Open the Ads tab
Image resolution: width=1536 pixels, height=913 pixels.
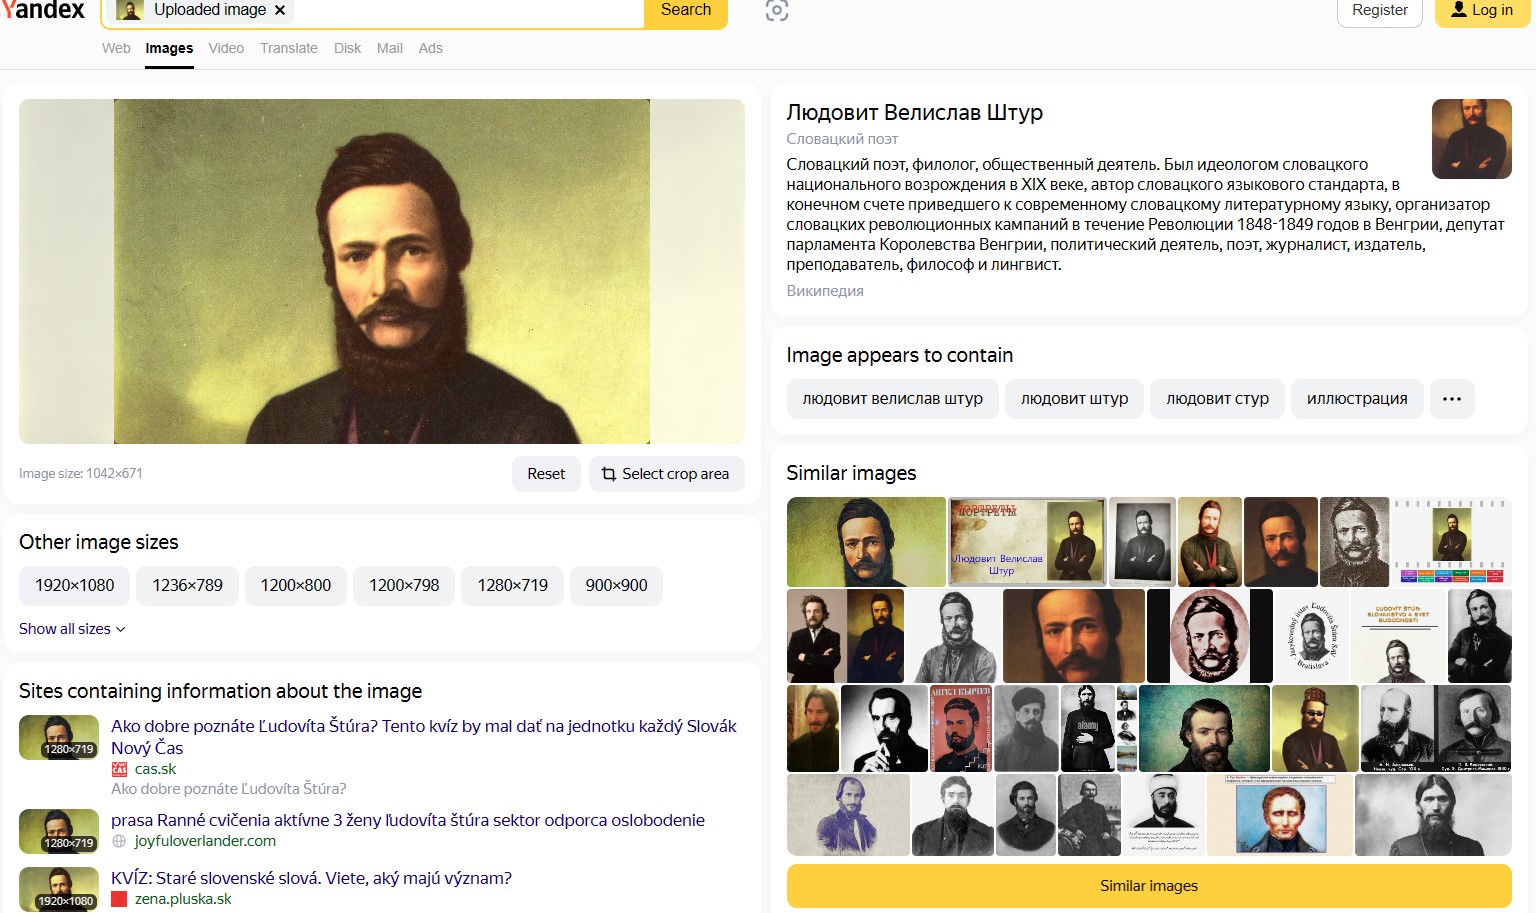pos(431,48)
